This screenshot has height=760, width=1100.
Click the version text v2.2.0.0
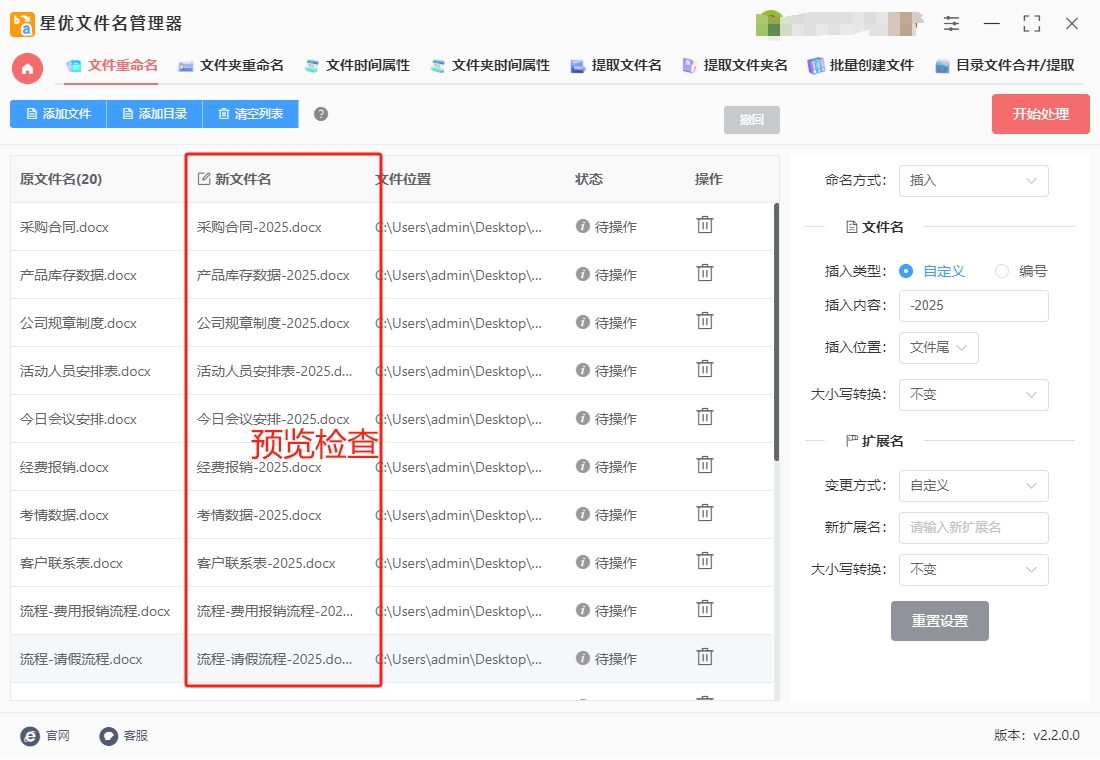pyautogui.click(x=1056, y=735)
